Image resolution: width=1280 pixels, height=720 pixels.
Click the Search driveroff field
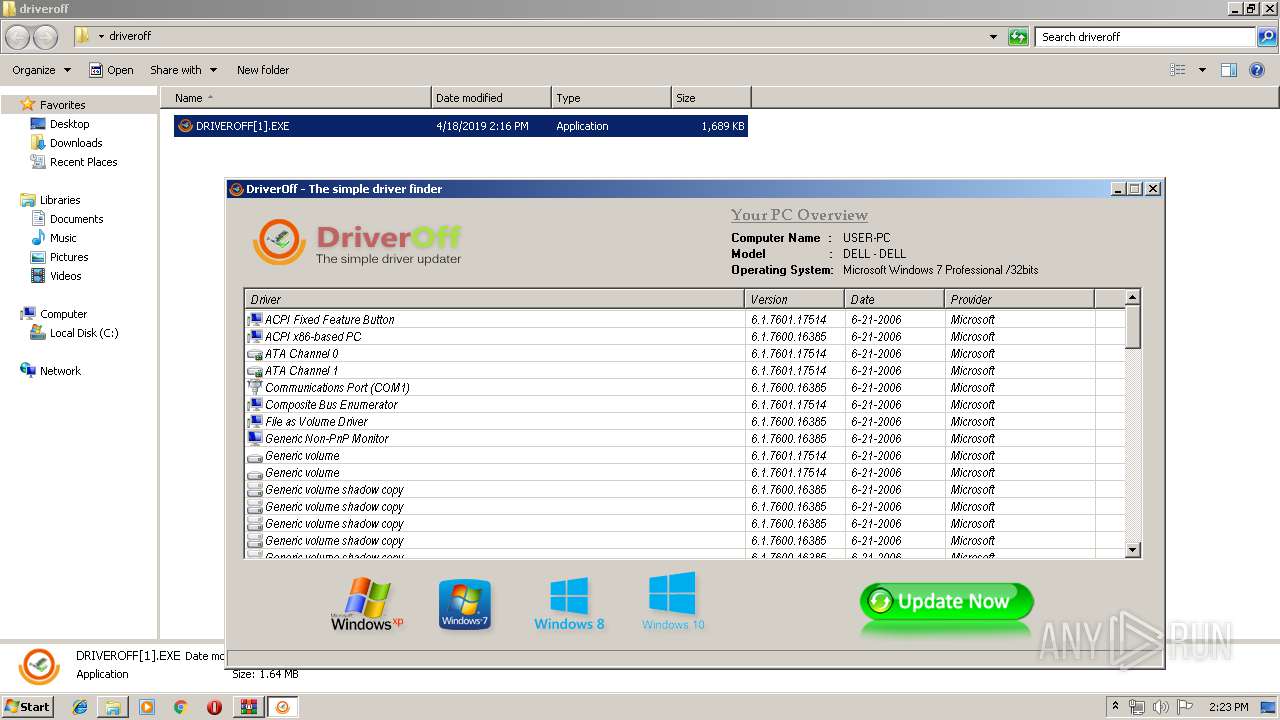[x=1146, y=37]
